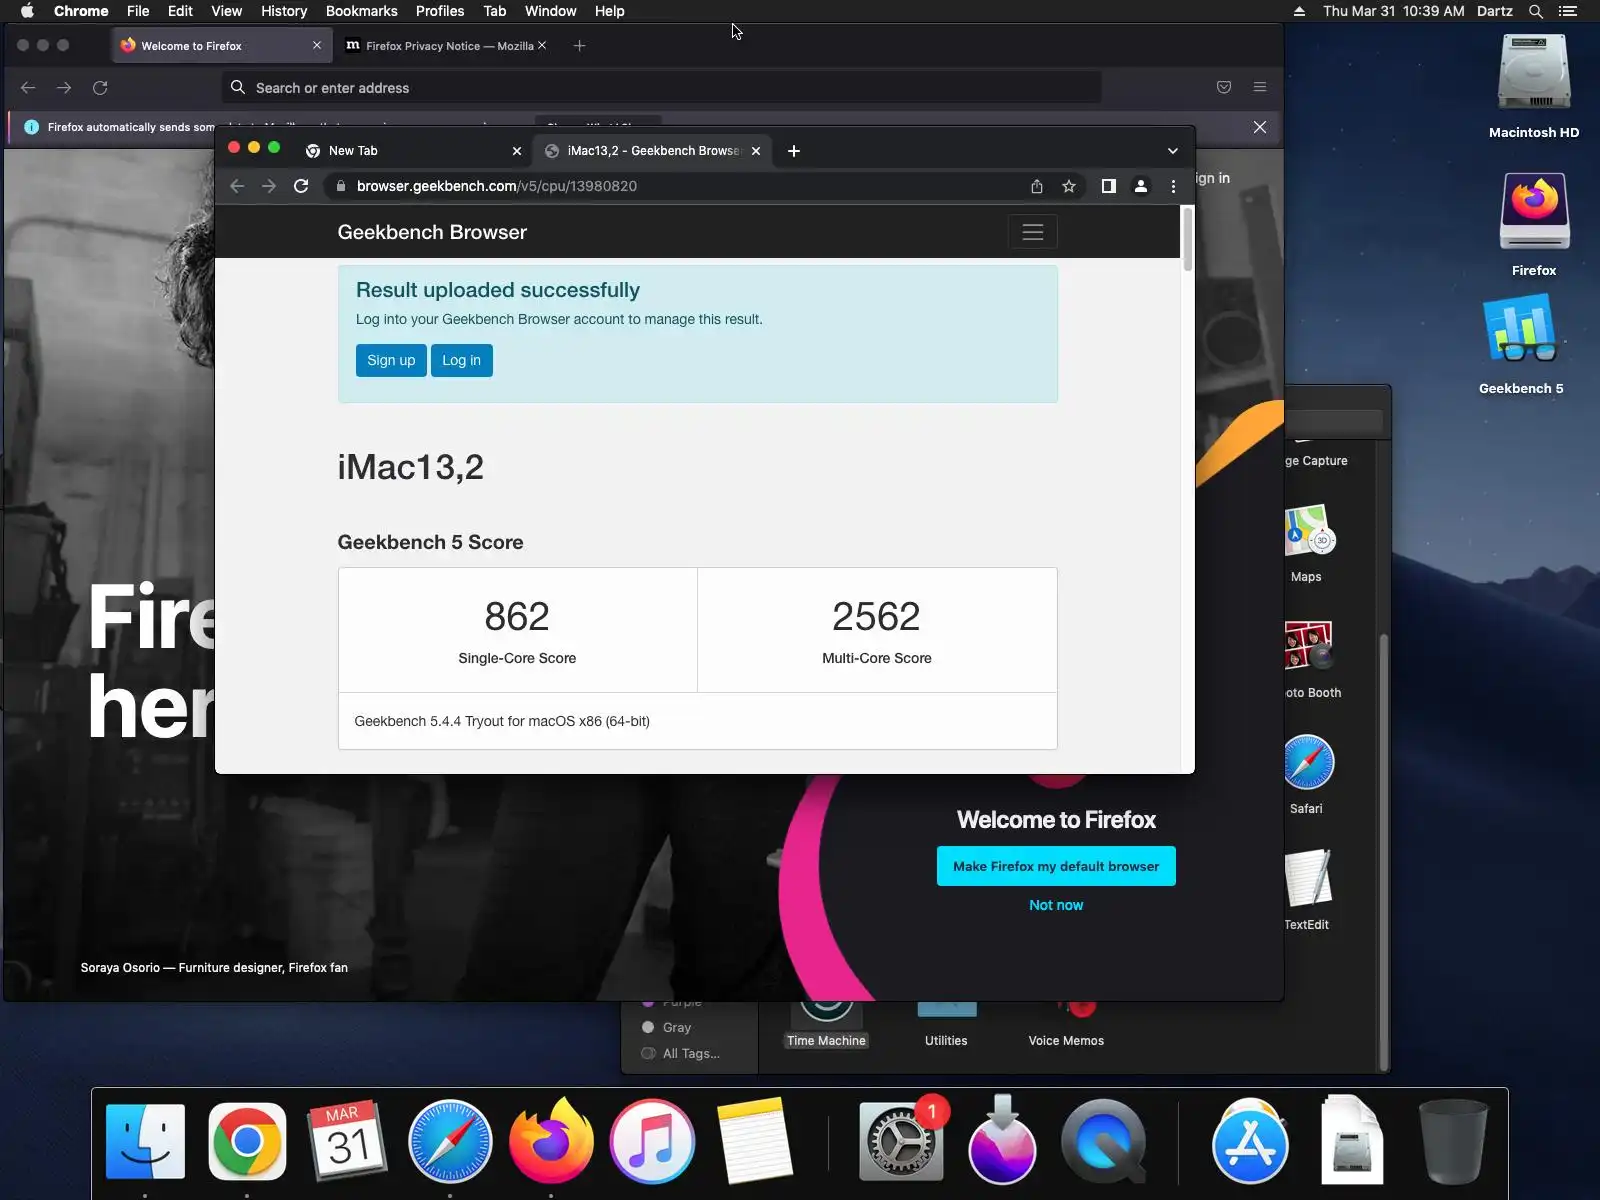Close the New Tab tab in Chrome
The height and width of the screenshot is (1200, 1600).
pyautogui.click(x=517, y=151)
